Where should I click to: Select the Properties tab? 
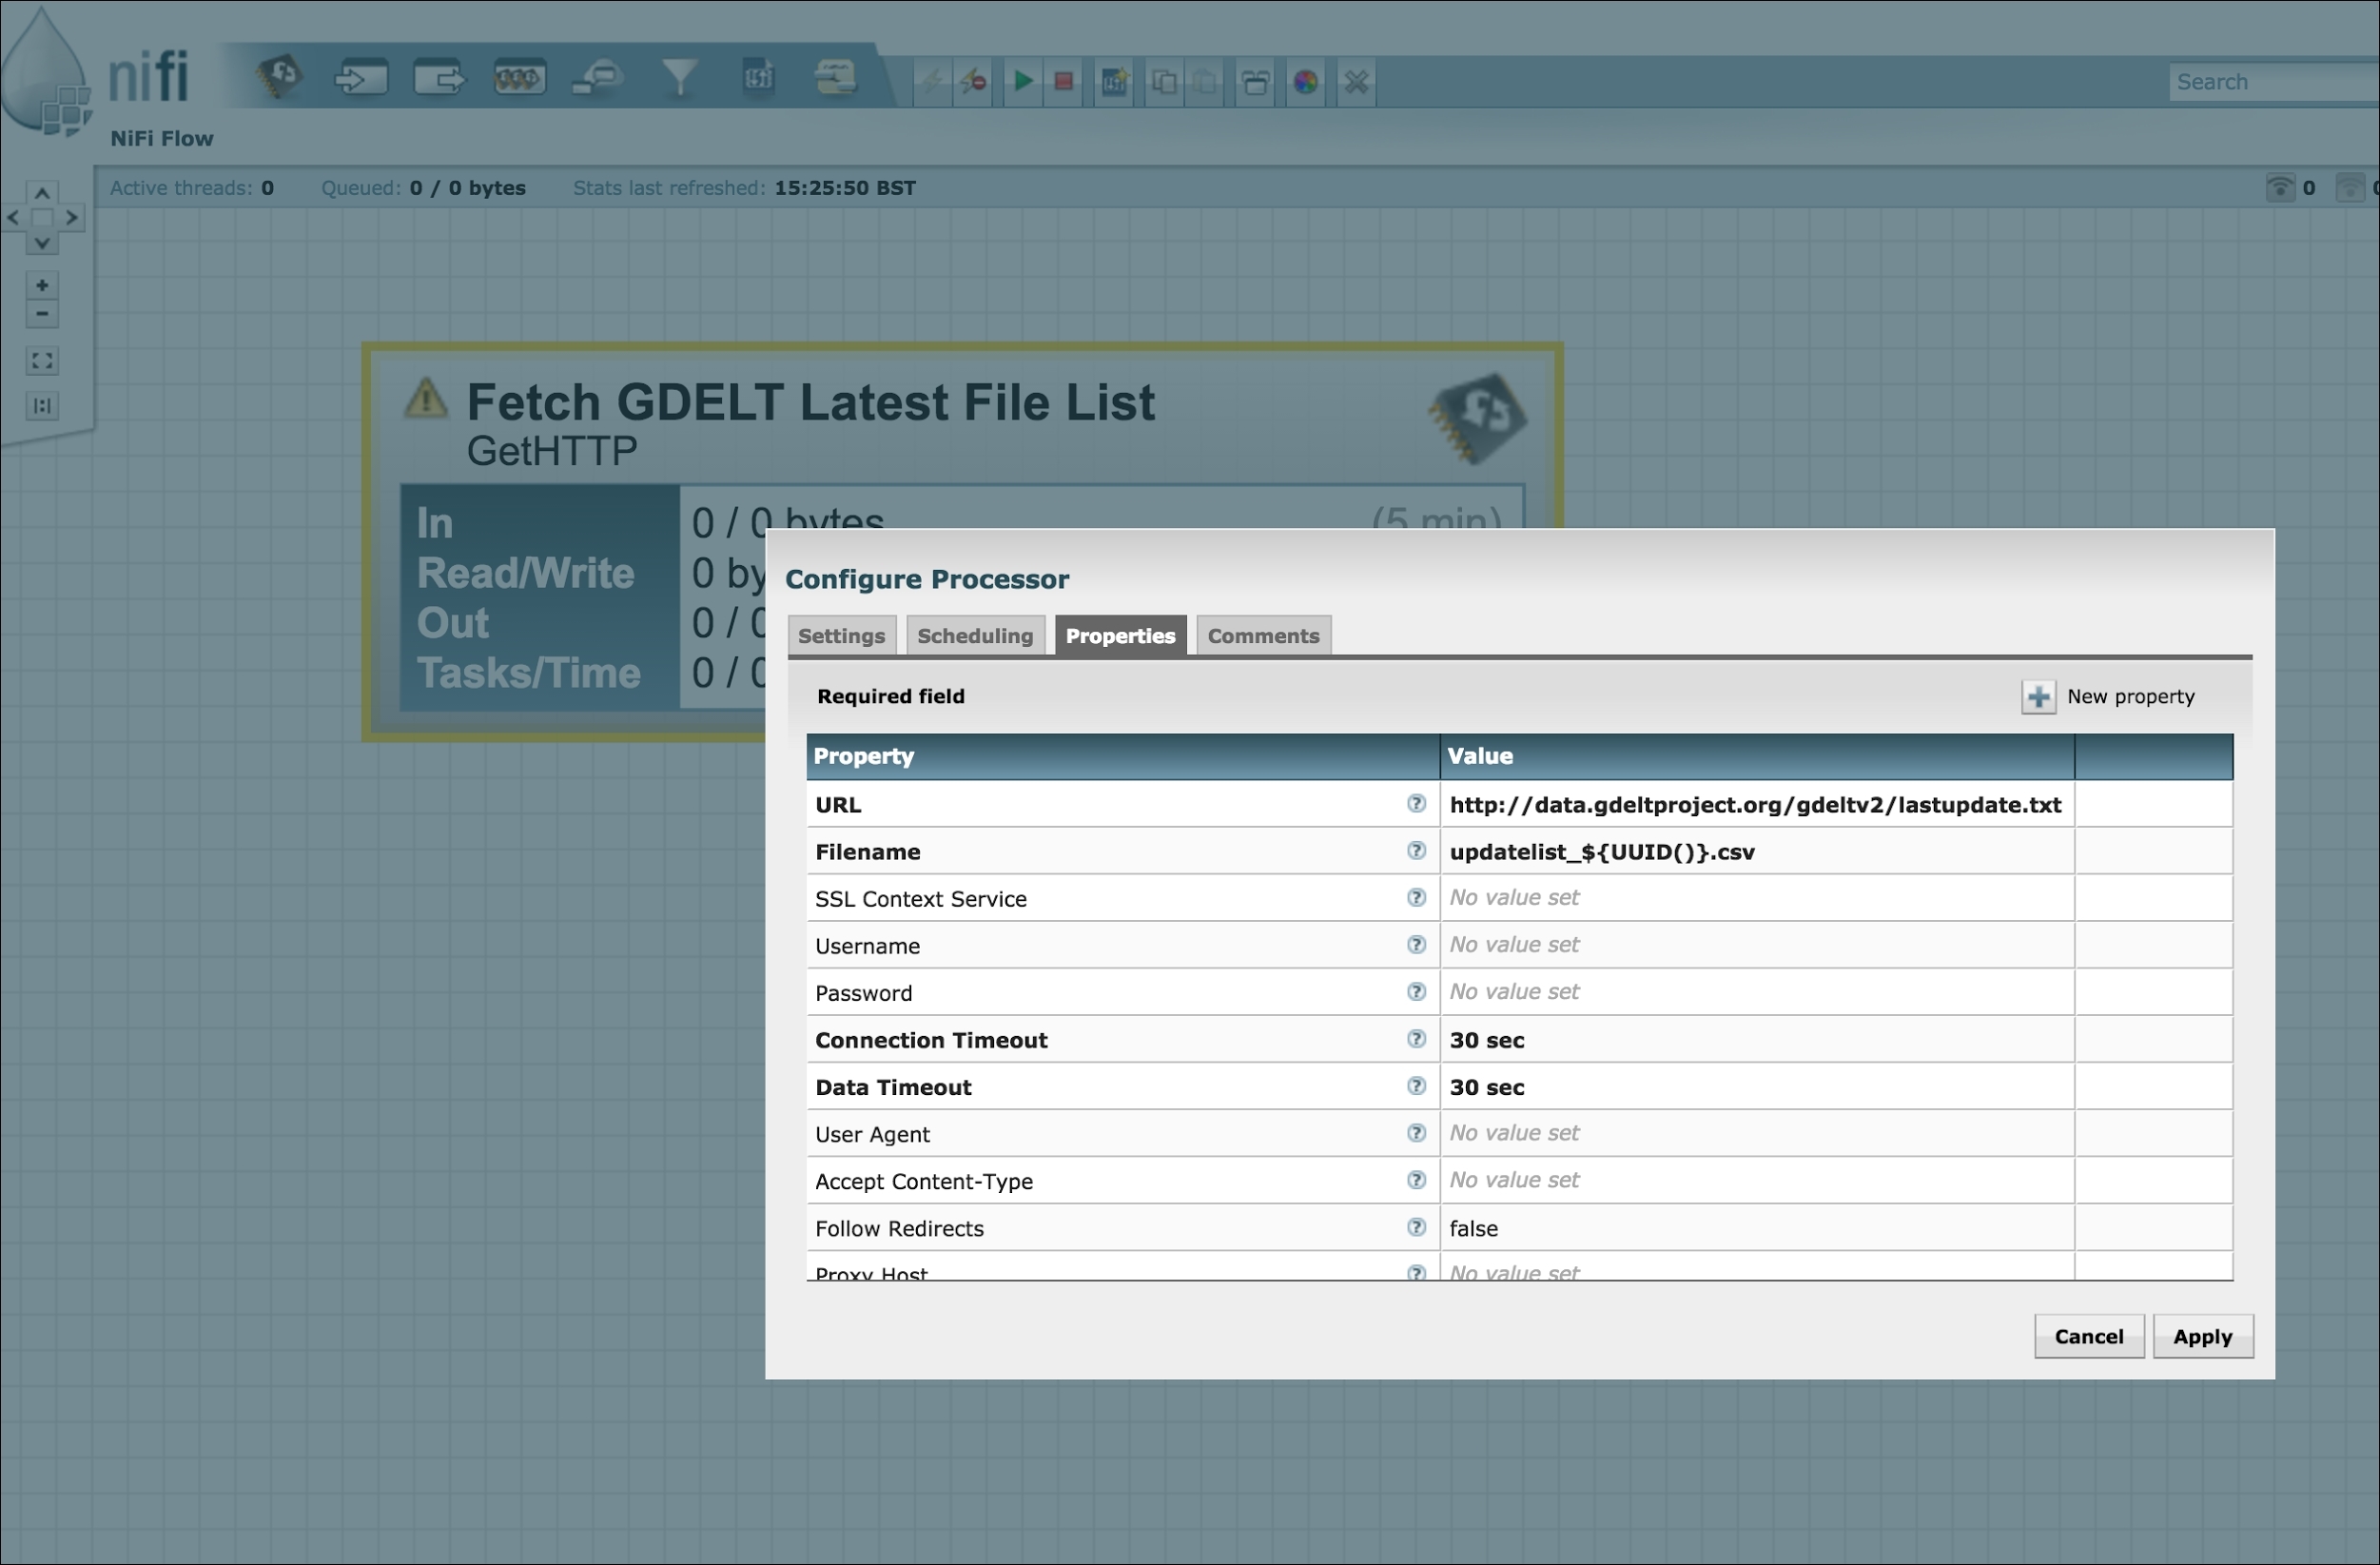coord(1120,636)
